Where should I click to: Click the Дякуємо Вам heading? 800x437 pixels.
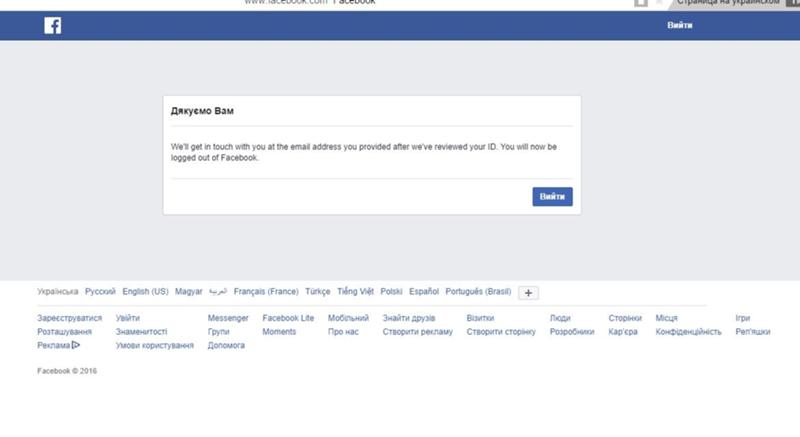click(x=202, y=111)
